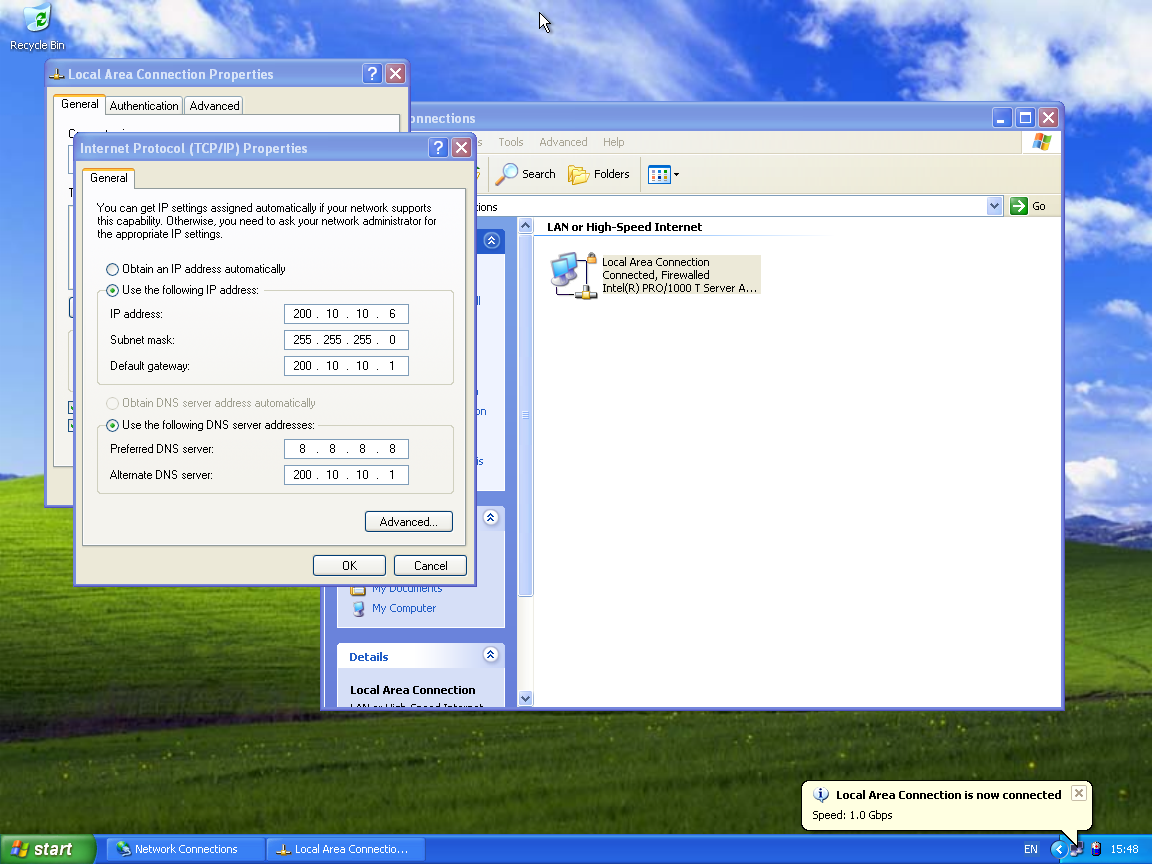This screenshot has height=864, width=1152.
Task: Collapse the Details sidebar panel
Action: [x=490, y=655]
